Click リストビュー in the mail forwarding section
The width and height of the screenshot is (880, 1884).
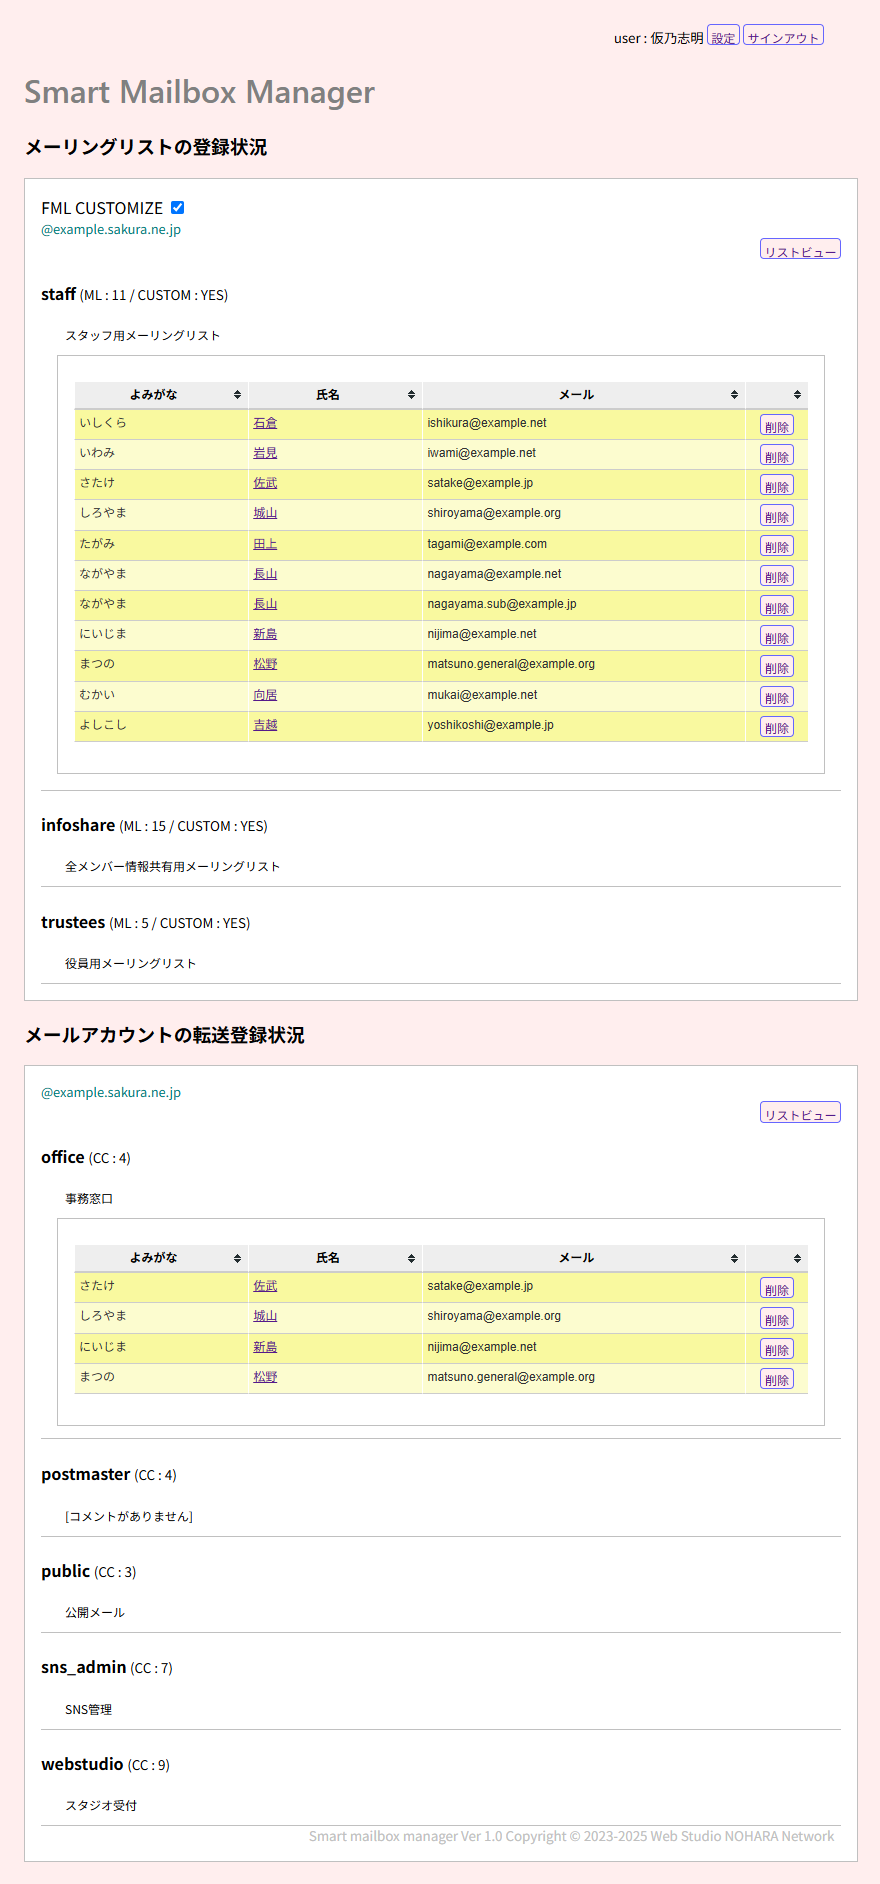pos(800,1113)
